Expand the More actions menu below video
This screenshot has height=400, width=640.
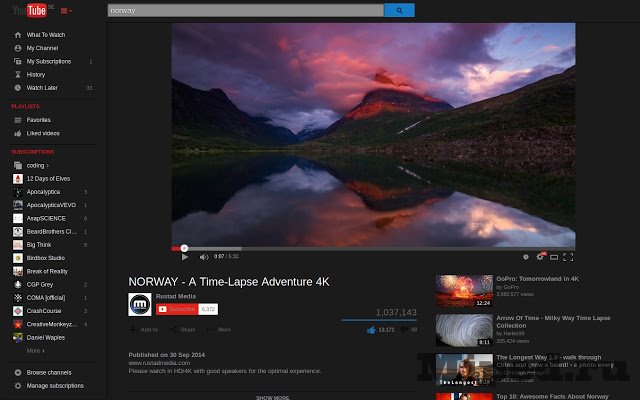tap(220, 329)
